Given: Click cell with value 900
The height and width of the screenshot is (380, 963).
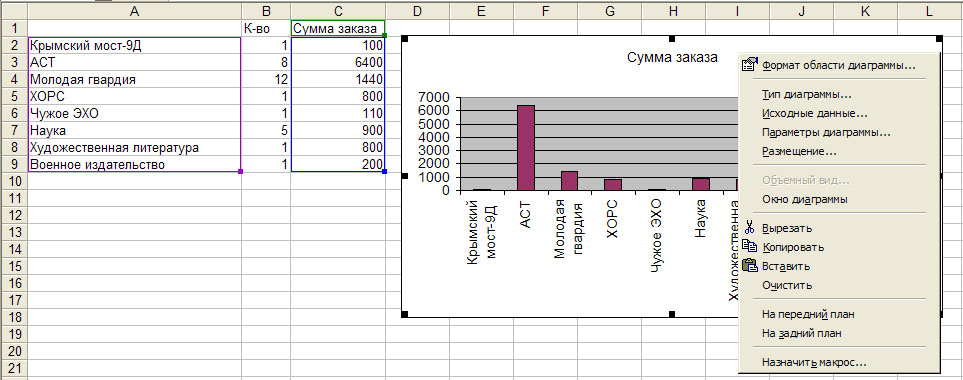Looking at the screenshot, I should point(338,130).
